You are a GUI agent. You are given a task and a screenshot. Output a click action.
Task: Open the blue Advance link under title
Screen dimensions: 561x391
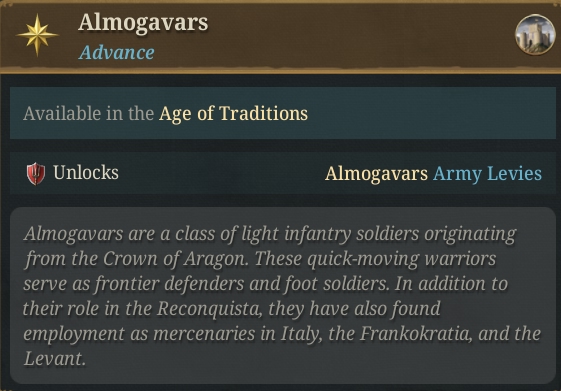(116, 53)
